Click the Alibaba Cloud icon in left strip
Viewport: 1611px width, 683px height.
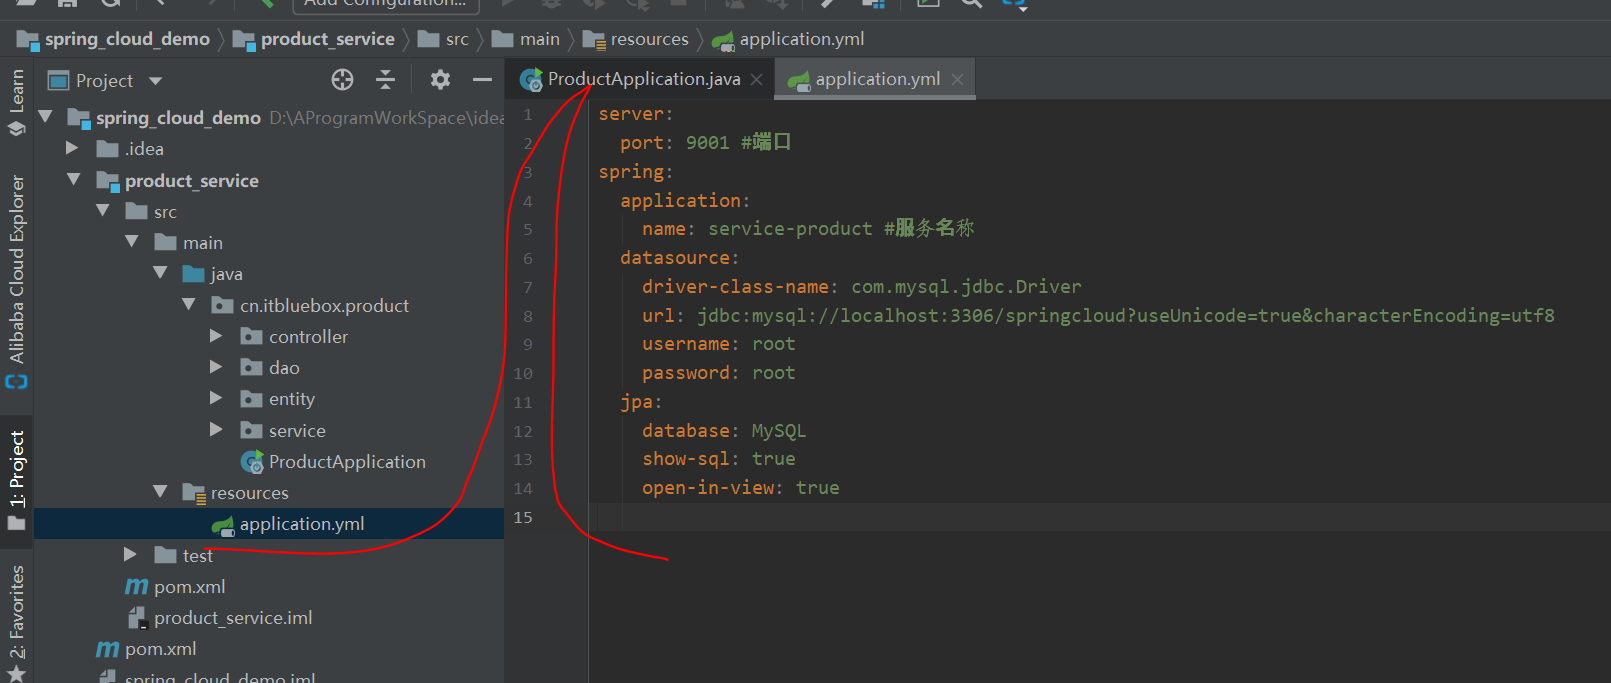coord(17,382)
